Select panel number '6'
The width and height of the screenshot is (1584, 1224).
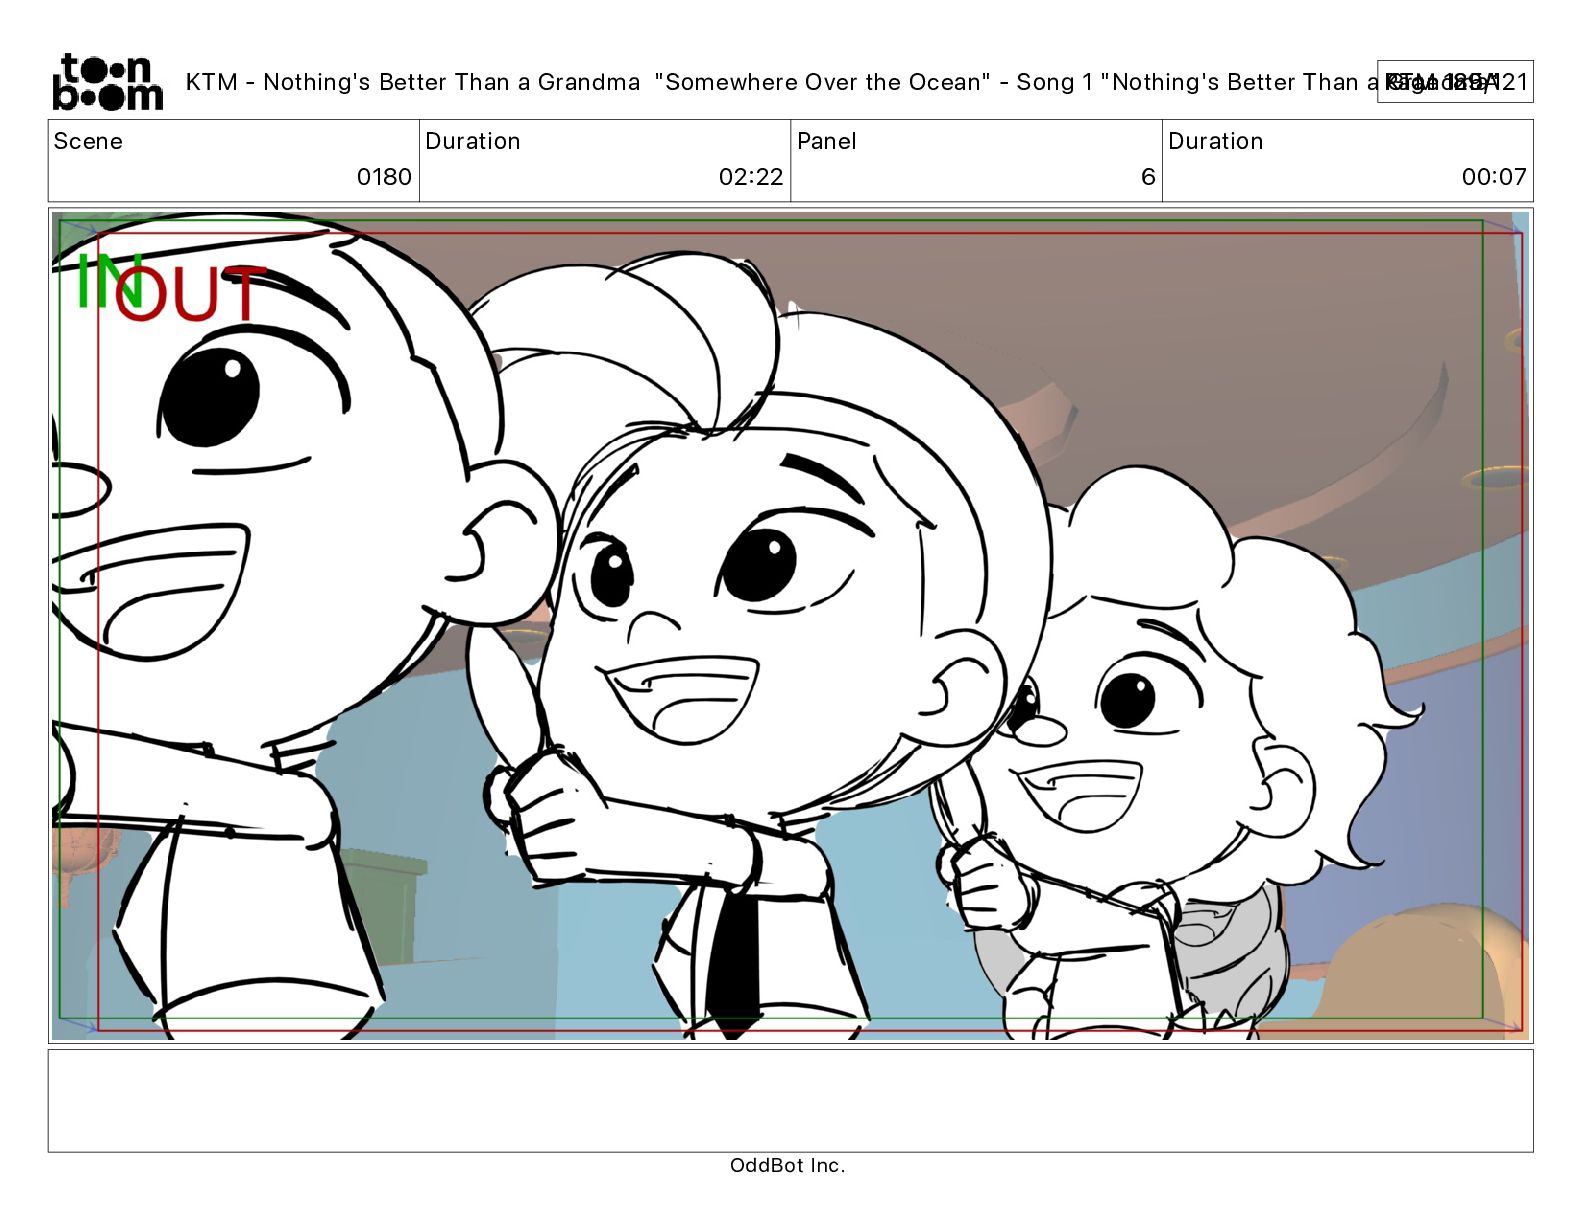pos(1148,177)
